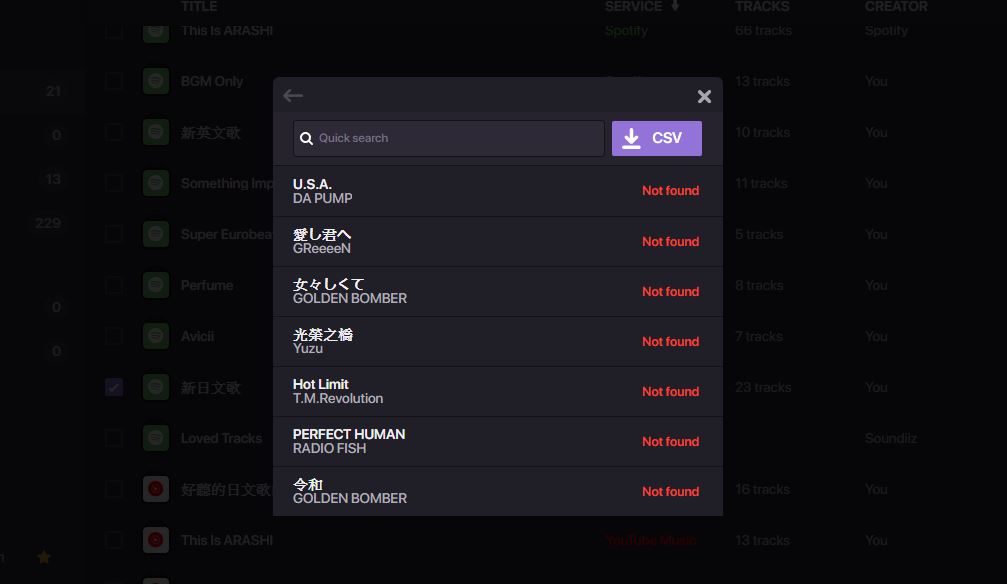The width and height of the screenshot is (1007, 584).
Task: Click the TRACKS column header
Action: 761,6
